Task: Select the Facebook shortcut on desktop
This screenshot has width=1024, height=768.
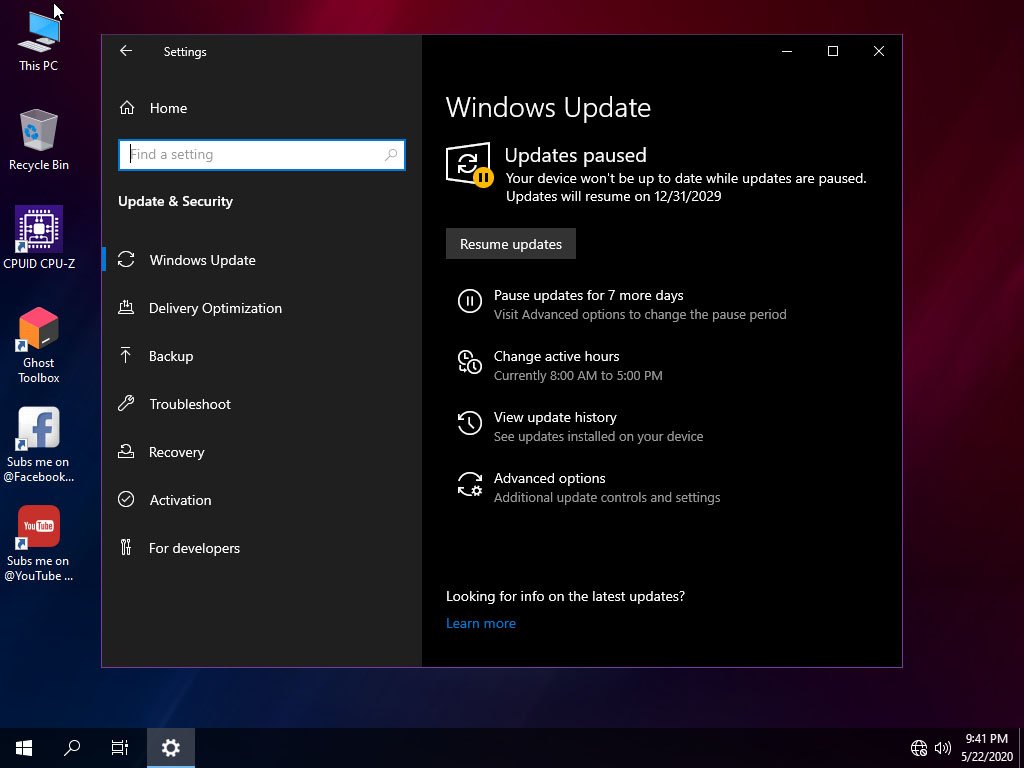Action: click(x=39, y=445)
